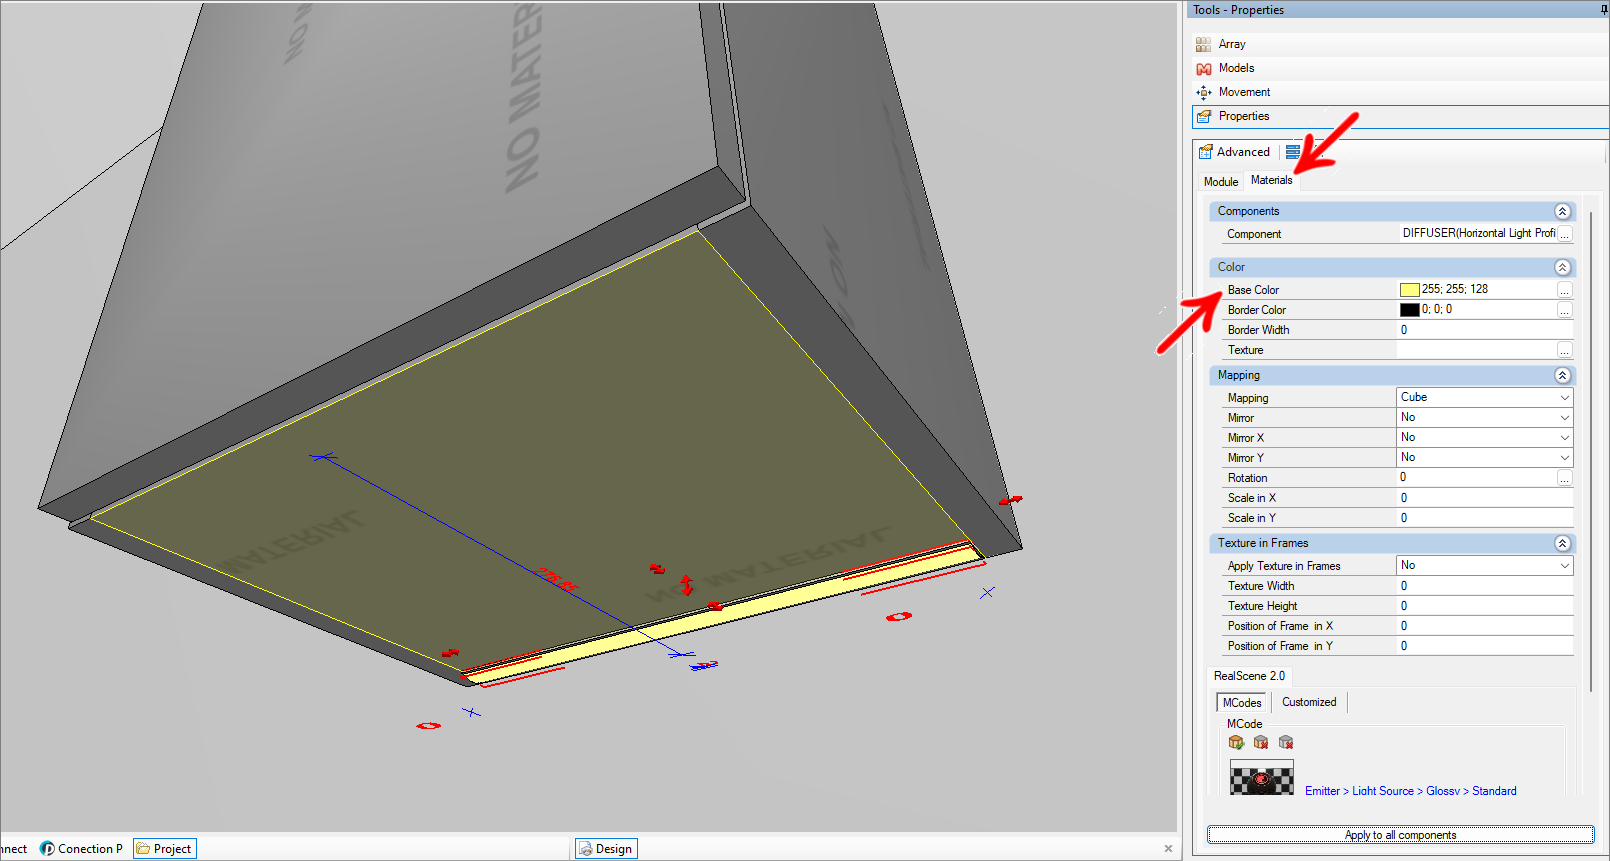Open the Models tool
The height and width of the screenshot is (861, 1610).
pos(1235,68)
